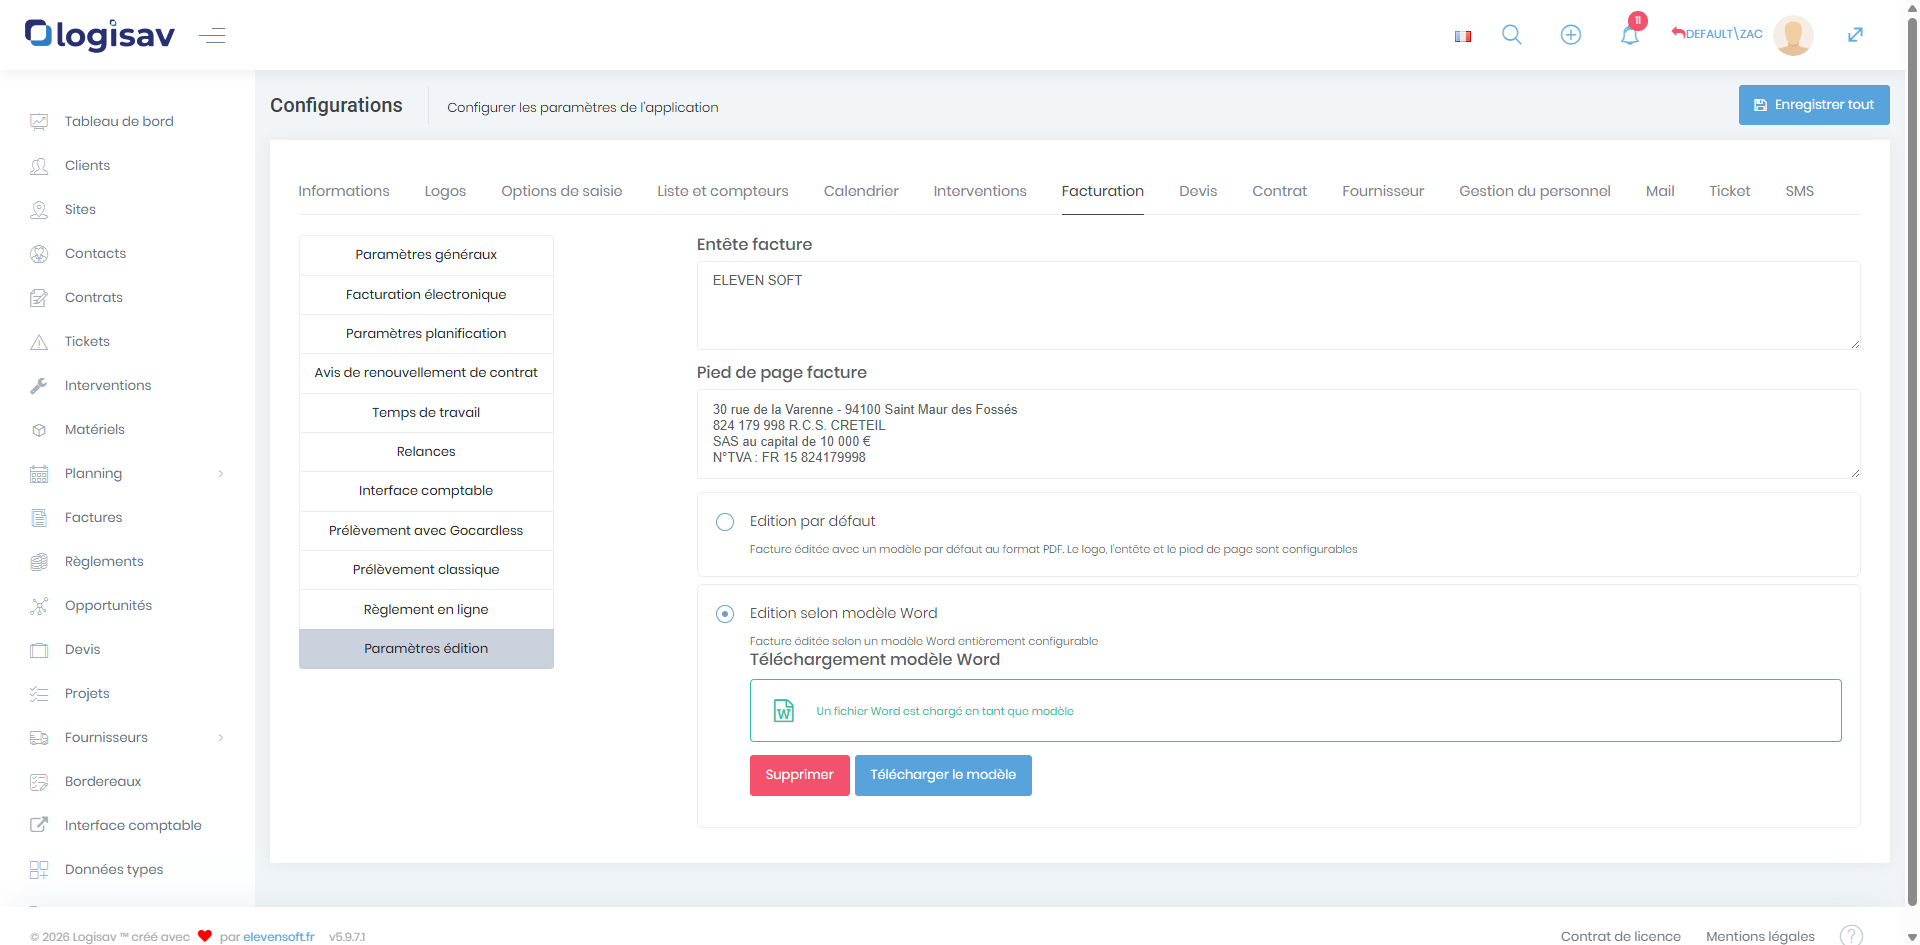Open the user avatar profile menu
Image resolution: width=1920 pixels, height=945 pixels.
tap(1792, 35)
